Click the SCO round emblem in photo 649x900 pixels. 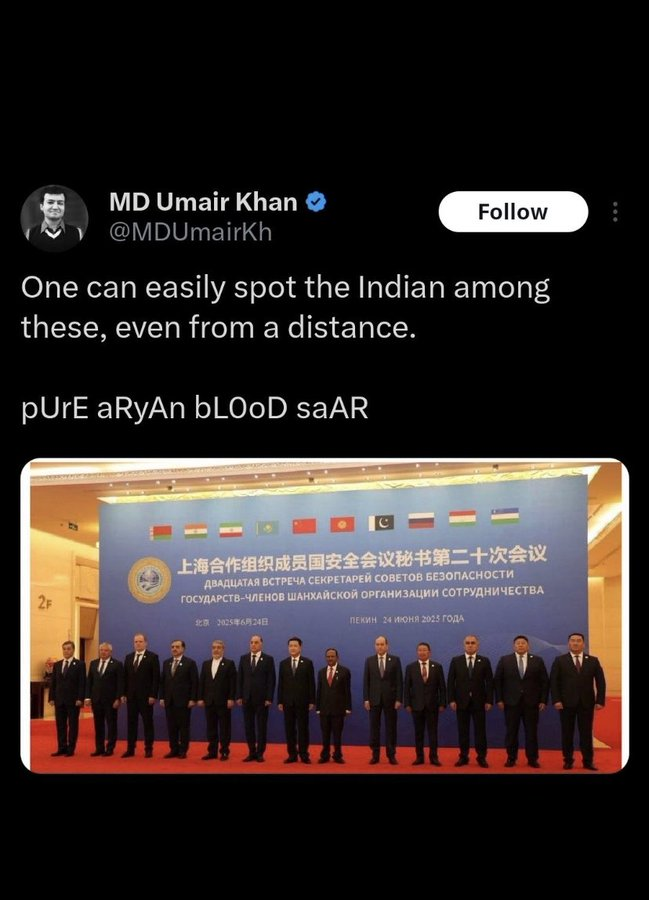pos(150,580)
